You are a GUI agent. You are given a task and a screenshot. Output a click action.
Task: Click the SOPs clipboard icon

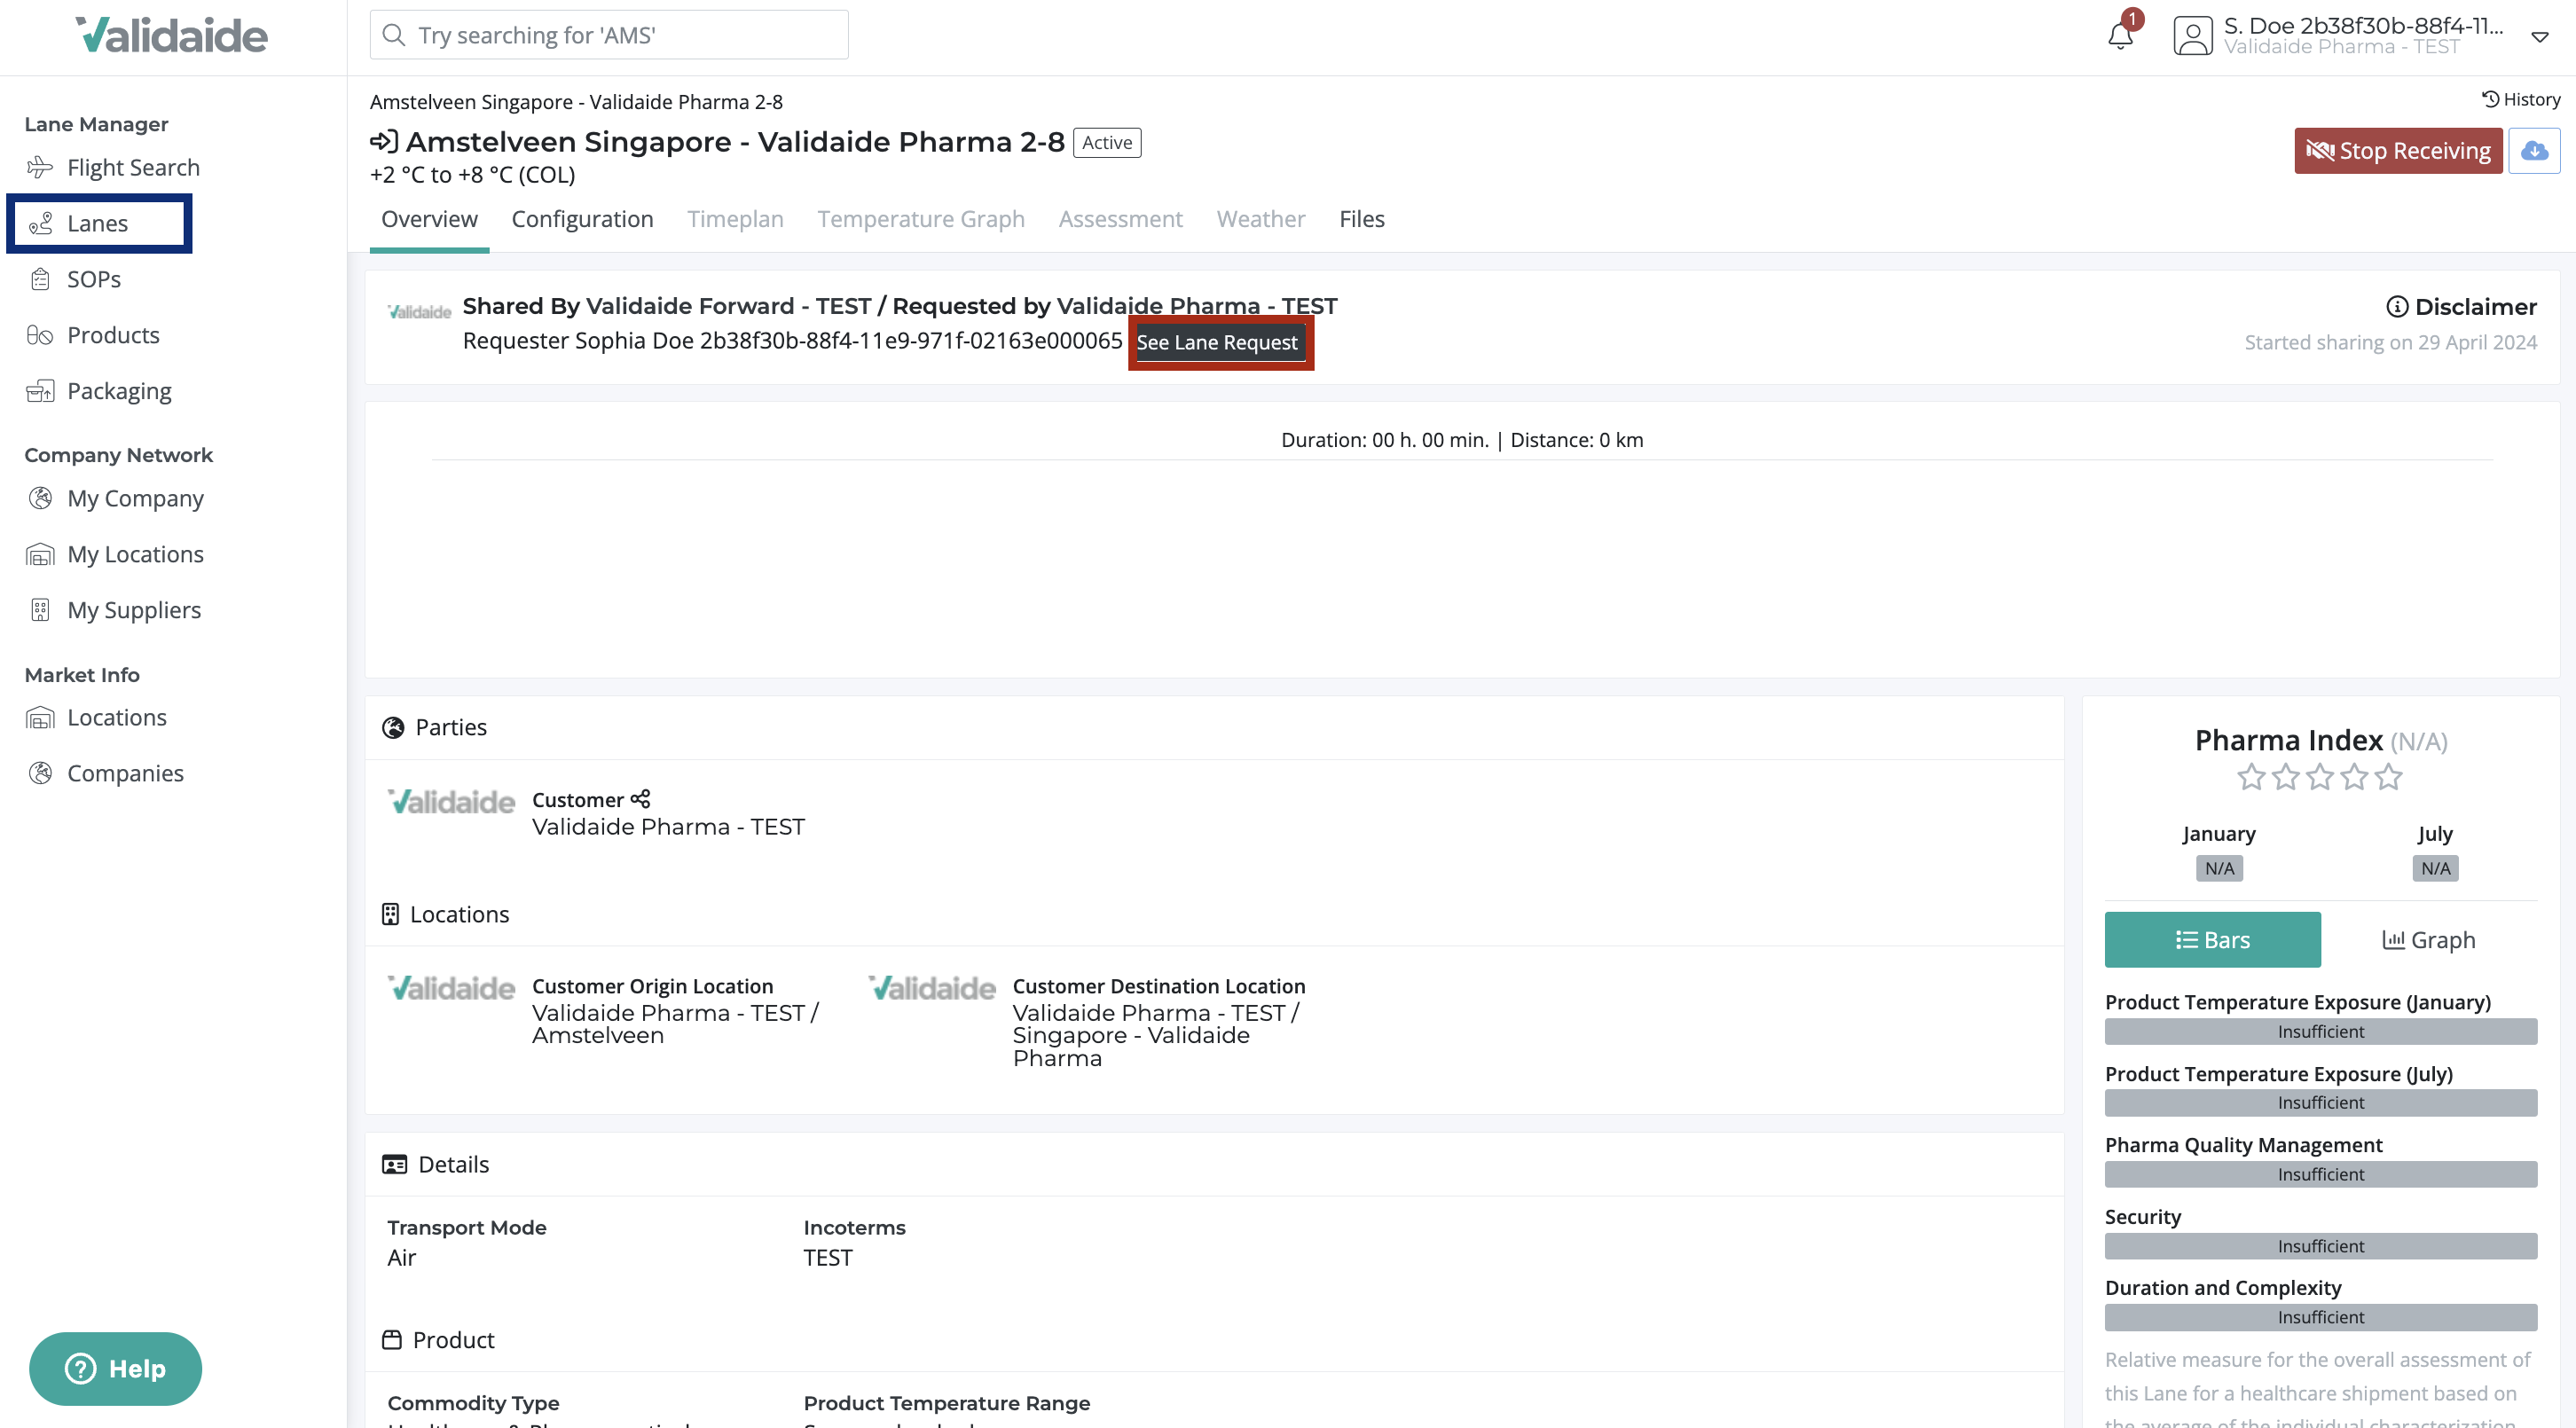pos(40,279)
